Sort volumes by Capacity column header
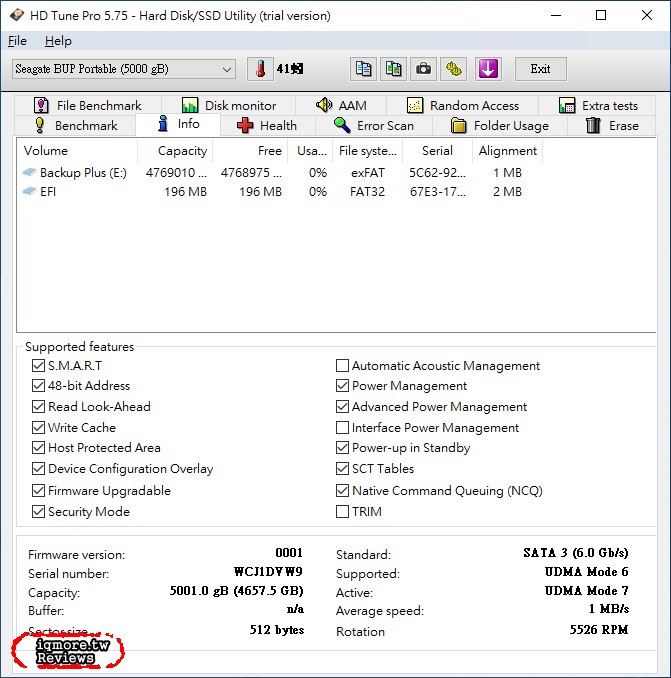671x678 pixels. tap(183, 151)
